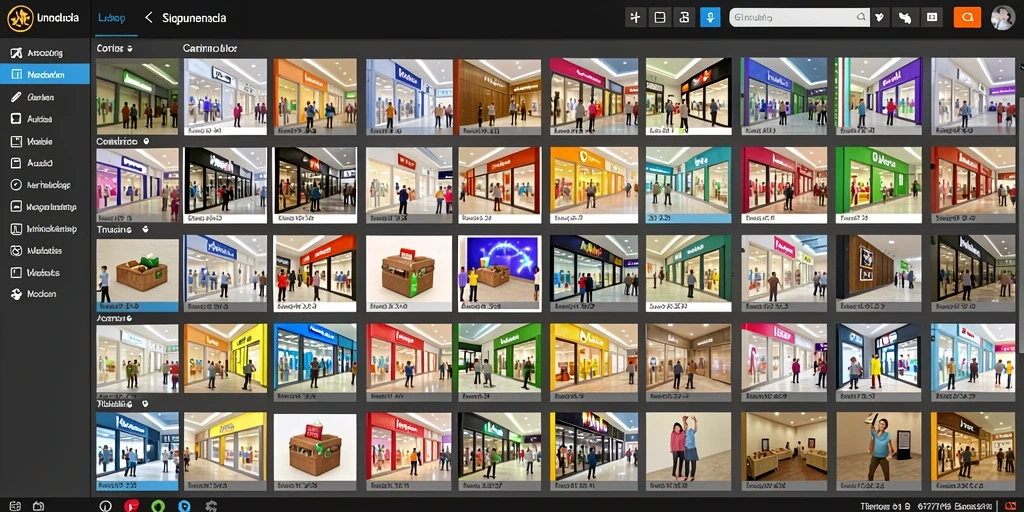This screenshot has height=512, width=1024.
Task: Click the red icon at bottom-right corner
Action: click(x=1010, y=505)
